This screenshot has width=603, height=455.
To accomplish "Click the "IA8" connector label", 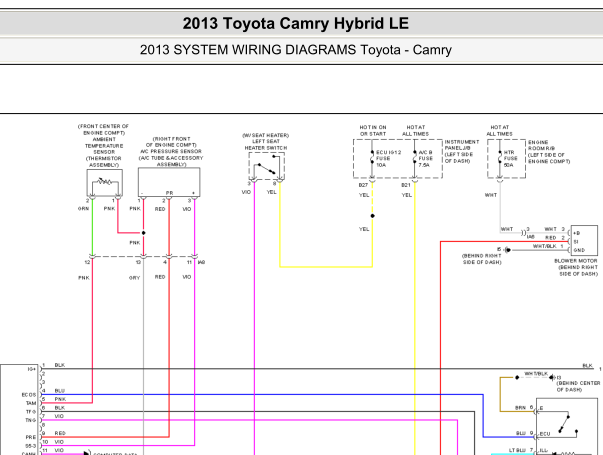I will 201,262.
